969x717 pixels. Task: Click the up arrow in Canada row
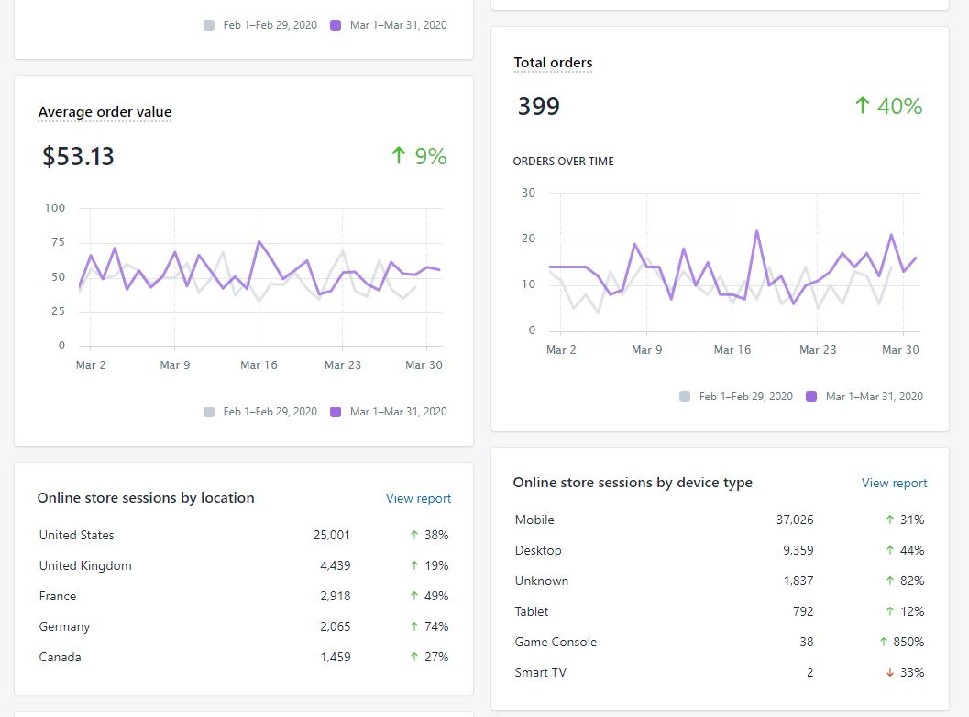(x=414, y=656)
